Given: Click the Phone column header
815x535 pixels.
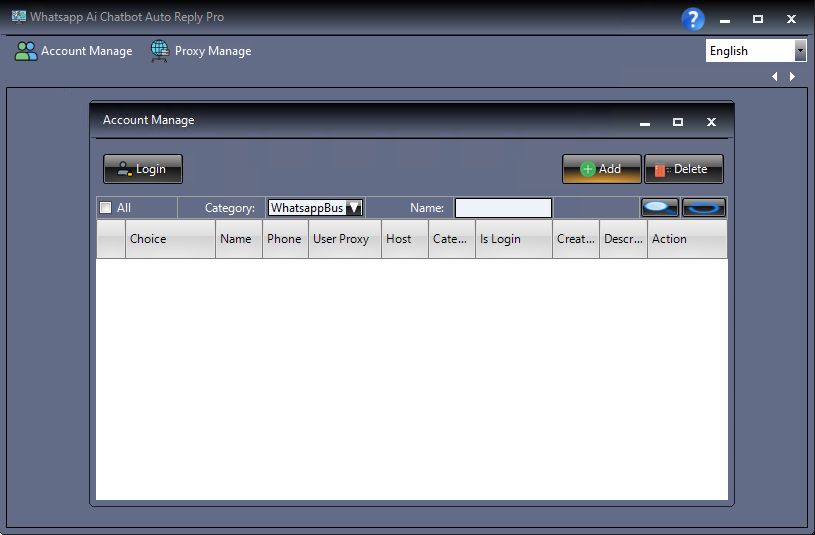Looking at the screenshot, I should click(x=285, y=239).
